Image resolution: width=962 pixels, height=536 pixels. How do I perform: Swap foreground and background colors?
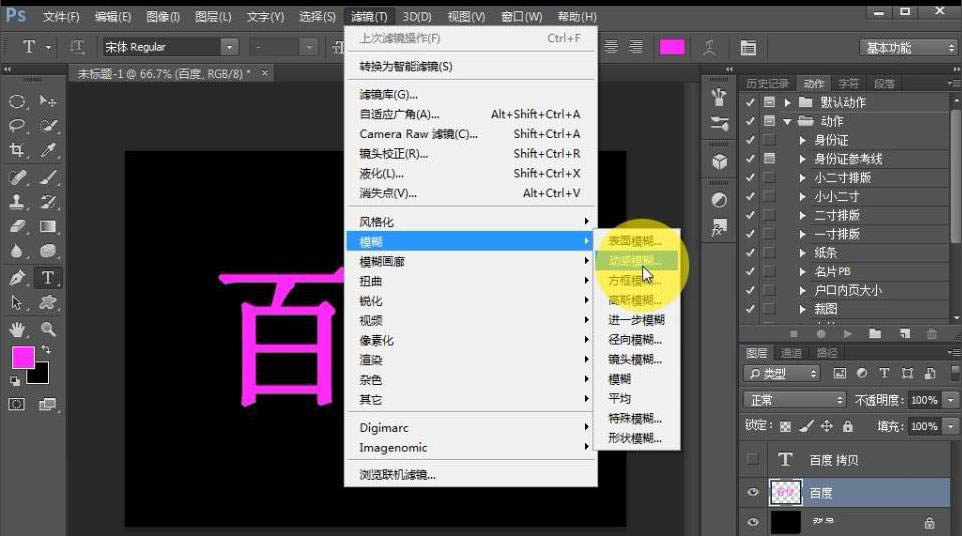coord(46,350)
